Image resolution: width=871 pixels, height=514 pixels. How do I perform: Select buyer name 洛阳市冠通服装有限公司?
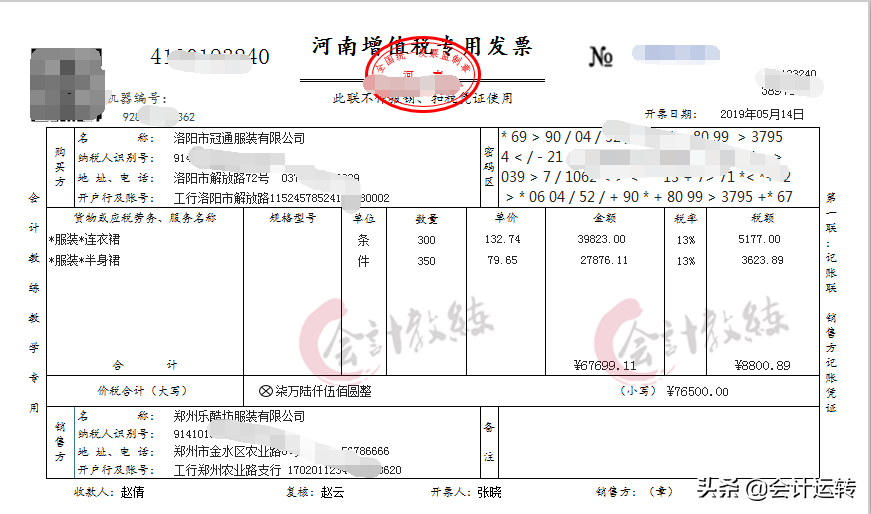[239, 138]
